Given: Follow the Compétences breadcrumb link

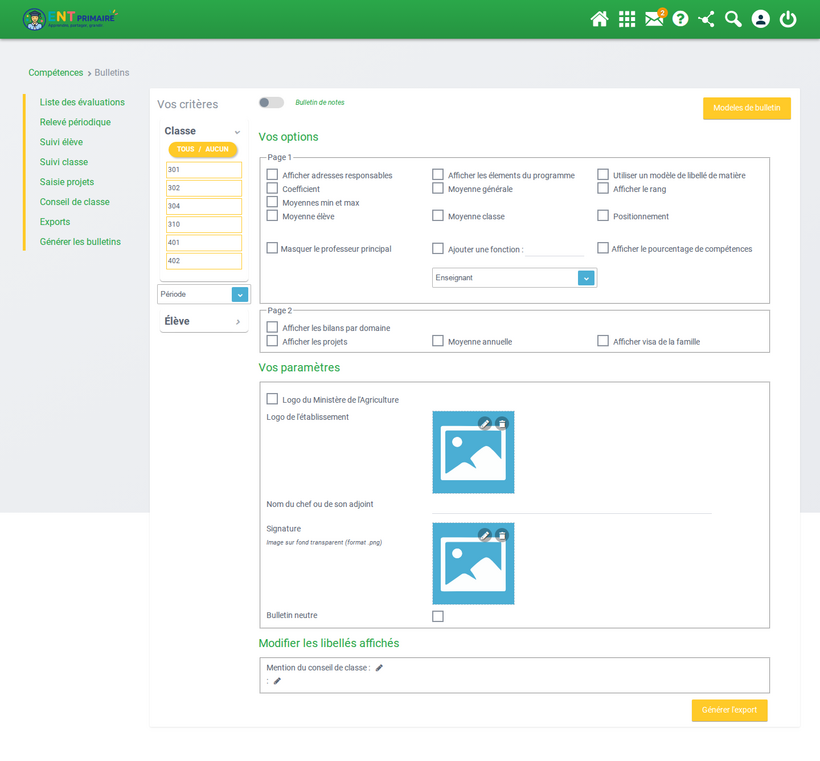Looking at the screenshot, I should [x=56, y=73].
